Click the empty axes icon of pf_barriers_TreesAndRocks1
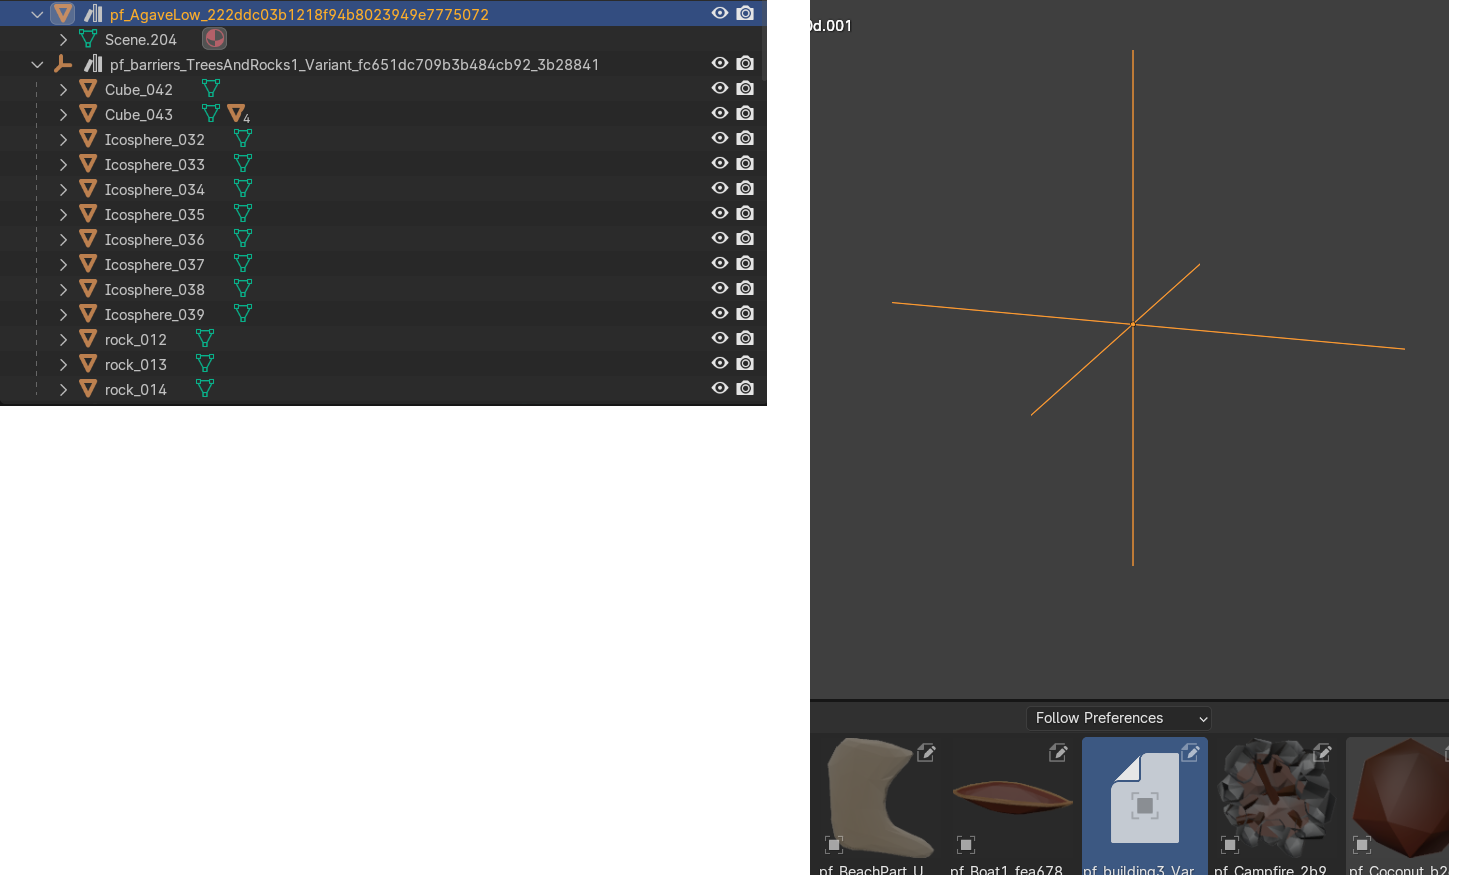 click(63, 64)
